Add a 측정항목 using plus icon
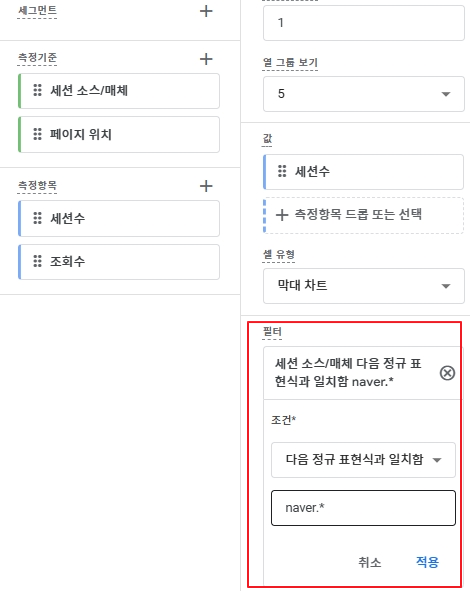This screenshot has width=470, height=591. tap(206, 186)
